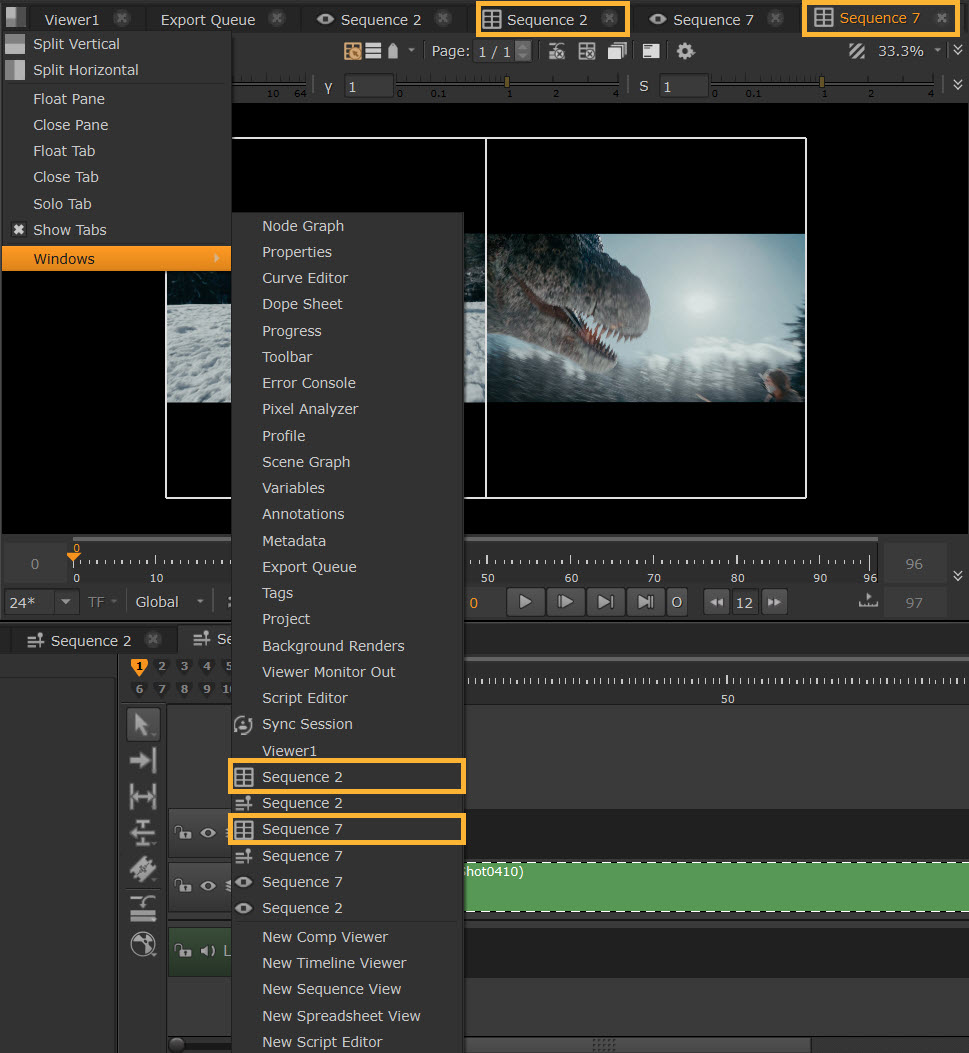Expand the double-chevron beside the 96 frame field
The width and height of the screenshot is (969, 1053).
click(958, 576)
